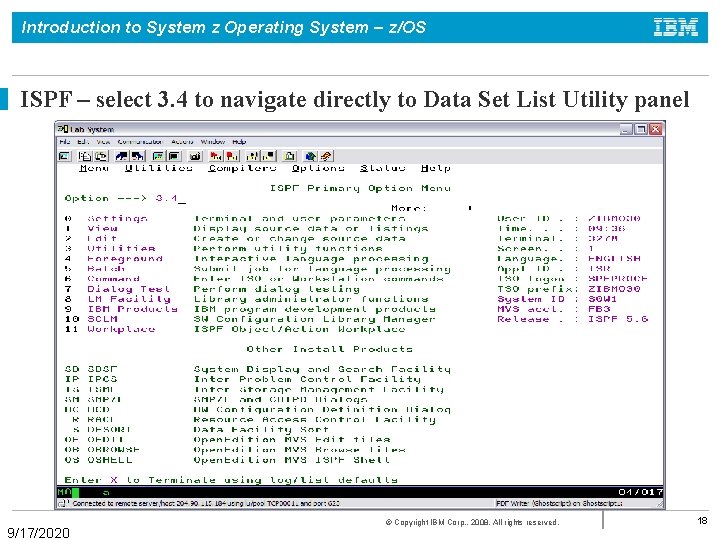Select option 5 Batch
The image size is (720, 540).
click(106, 269)
